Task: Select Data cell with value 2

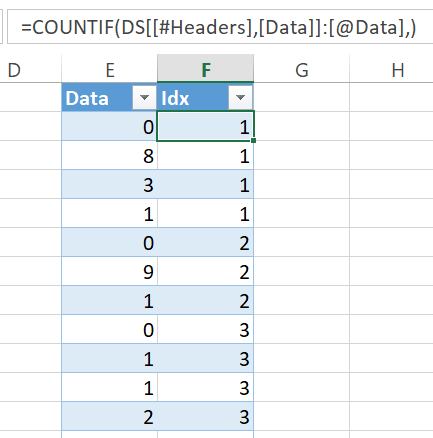Action: 110,416
